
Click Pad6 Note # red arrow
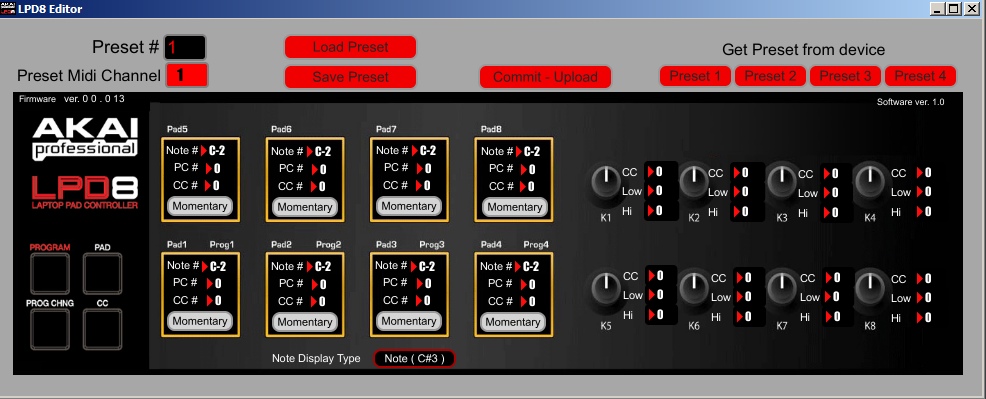[309, 151]
